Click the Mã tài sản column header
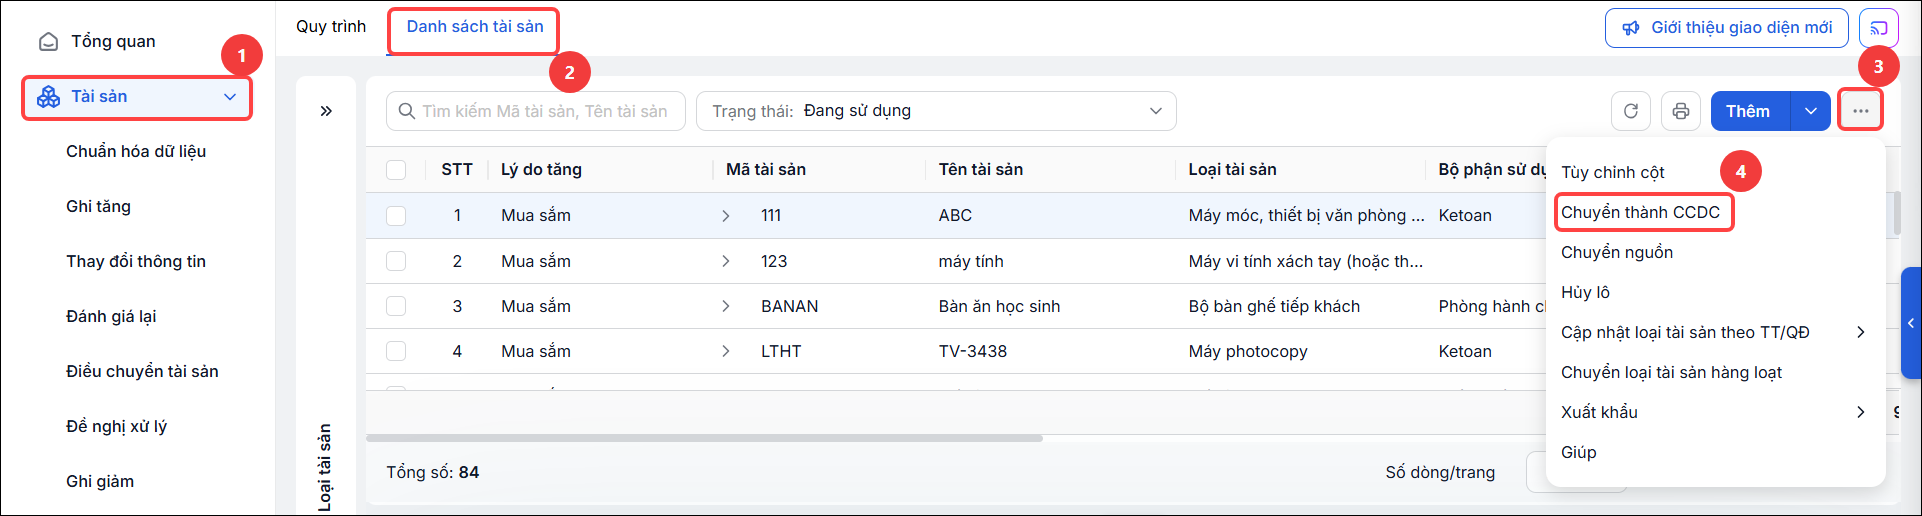The width and height of the screenshot is (1922, 516). point(766,170)
